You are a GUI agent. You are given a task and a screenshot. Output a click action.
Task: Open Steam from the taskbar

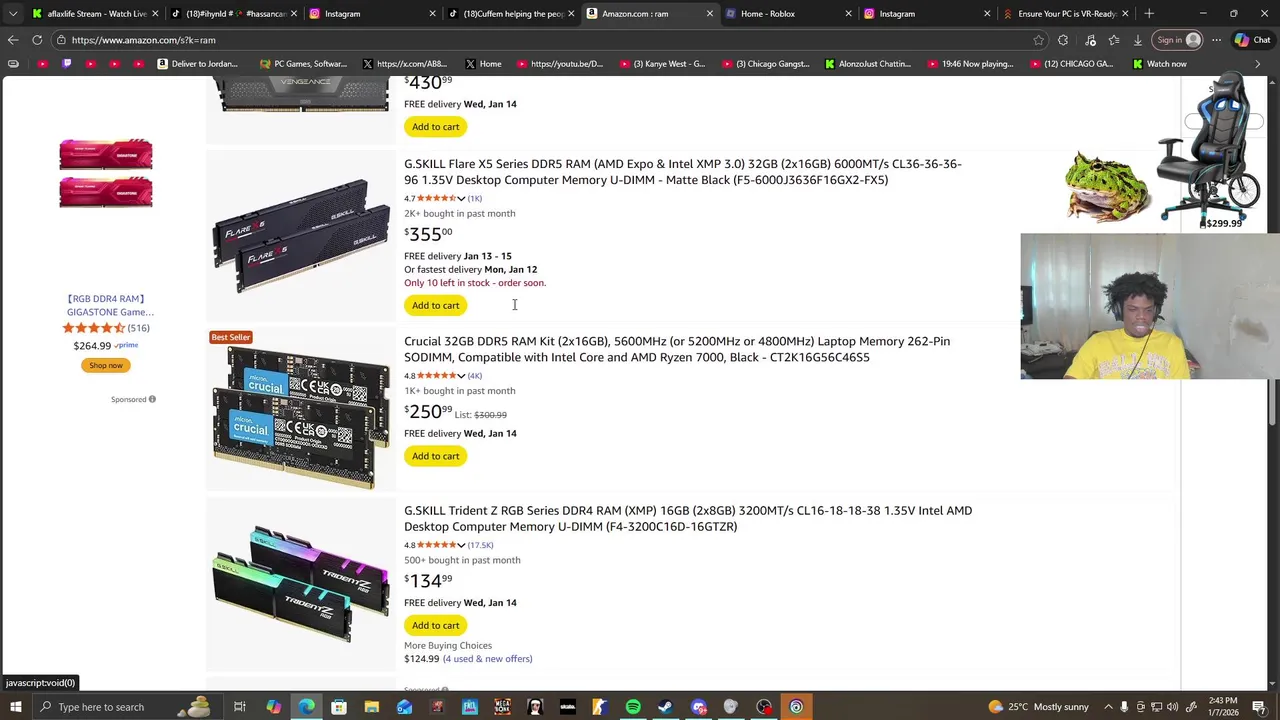(665, 707)
